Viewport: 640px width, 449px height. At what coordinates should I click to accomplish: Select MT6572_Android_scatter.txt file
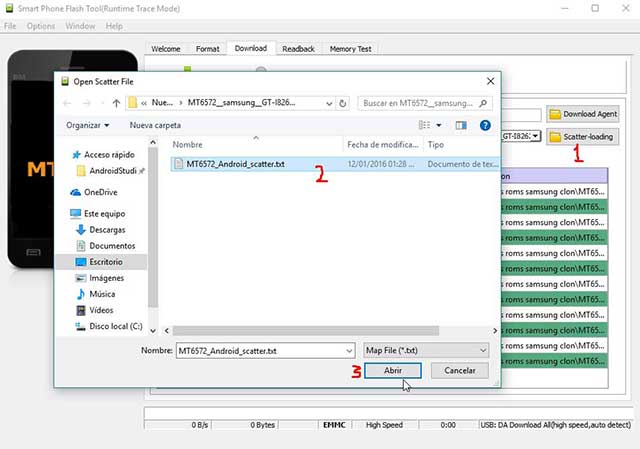click(335, 164)
